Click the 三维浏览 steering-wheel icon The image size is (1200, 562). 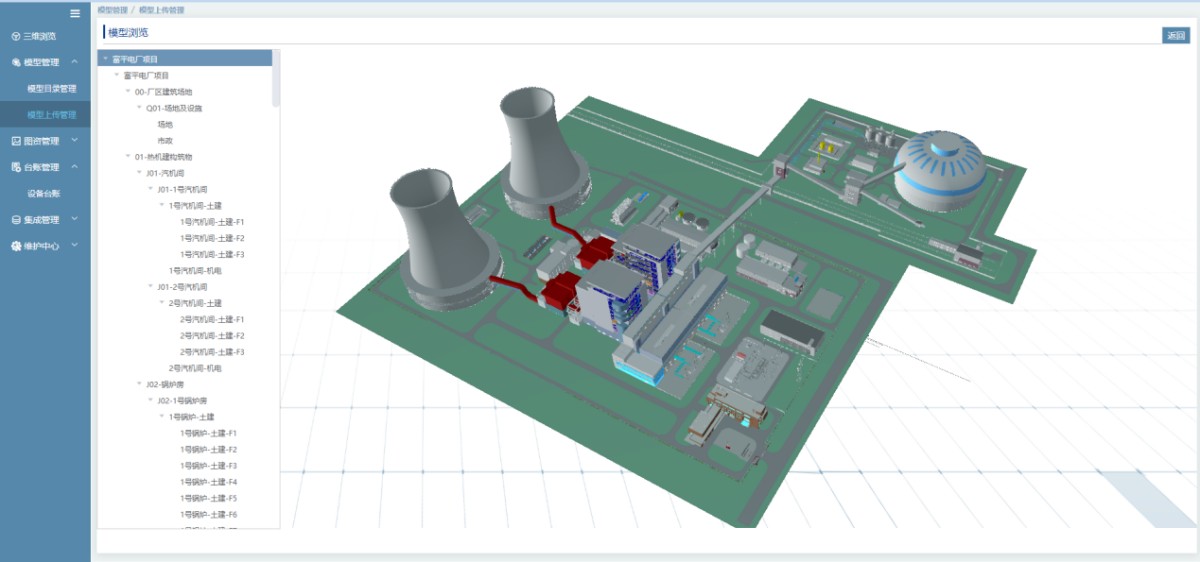click(15, 36)
